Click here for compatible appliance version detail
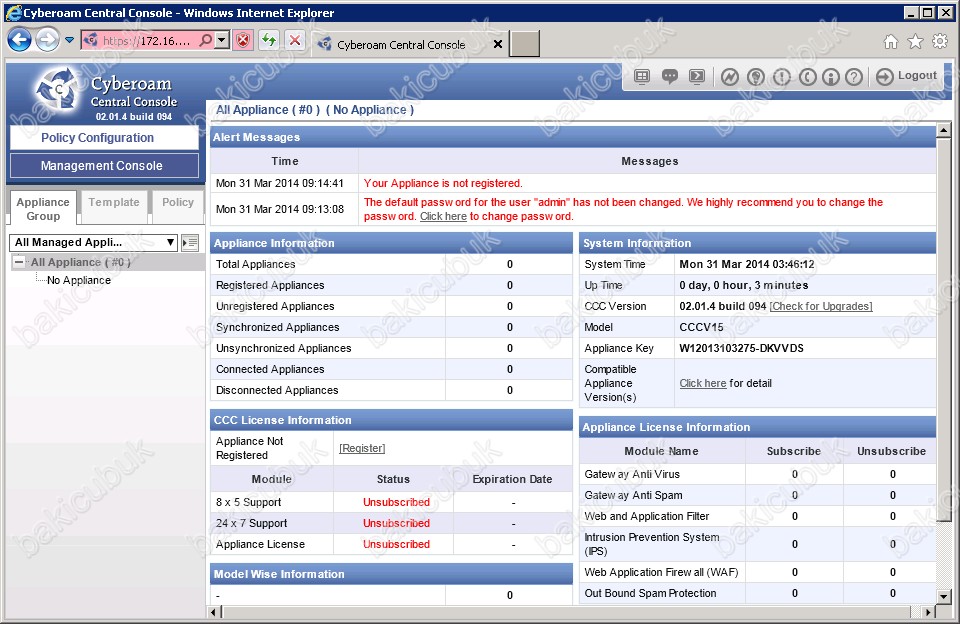 pos(703,383)
